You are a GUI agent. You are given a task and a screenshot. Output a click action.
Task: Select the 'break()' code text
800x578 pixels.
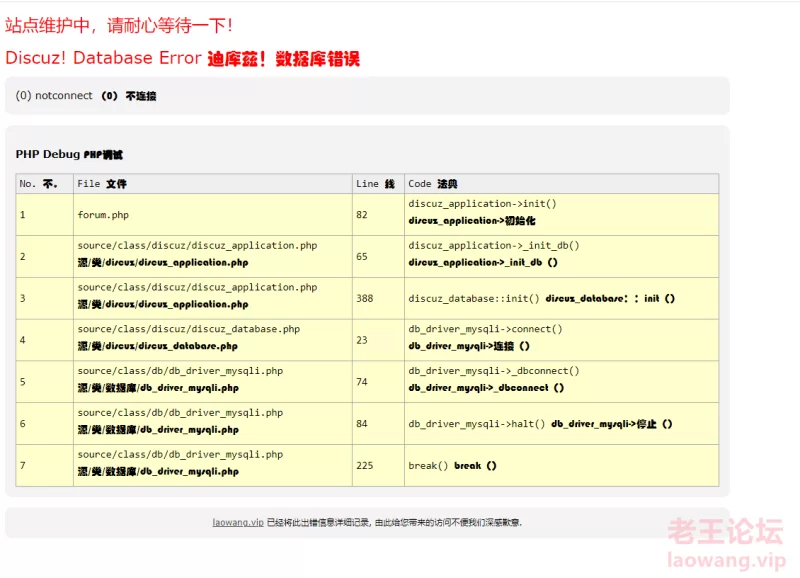428,466
